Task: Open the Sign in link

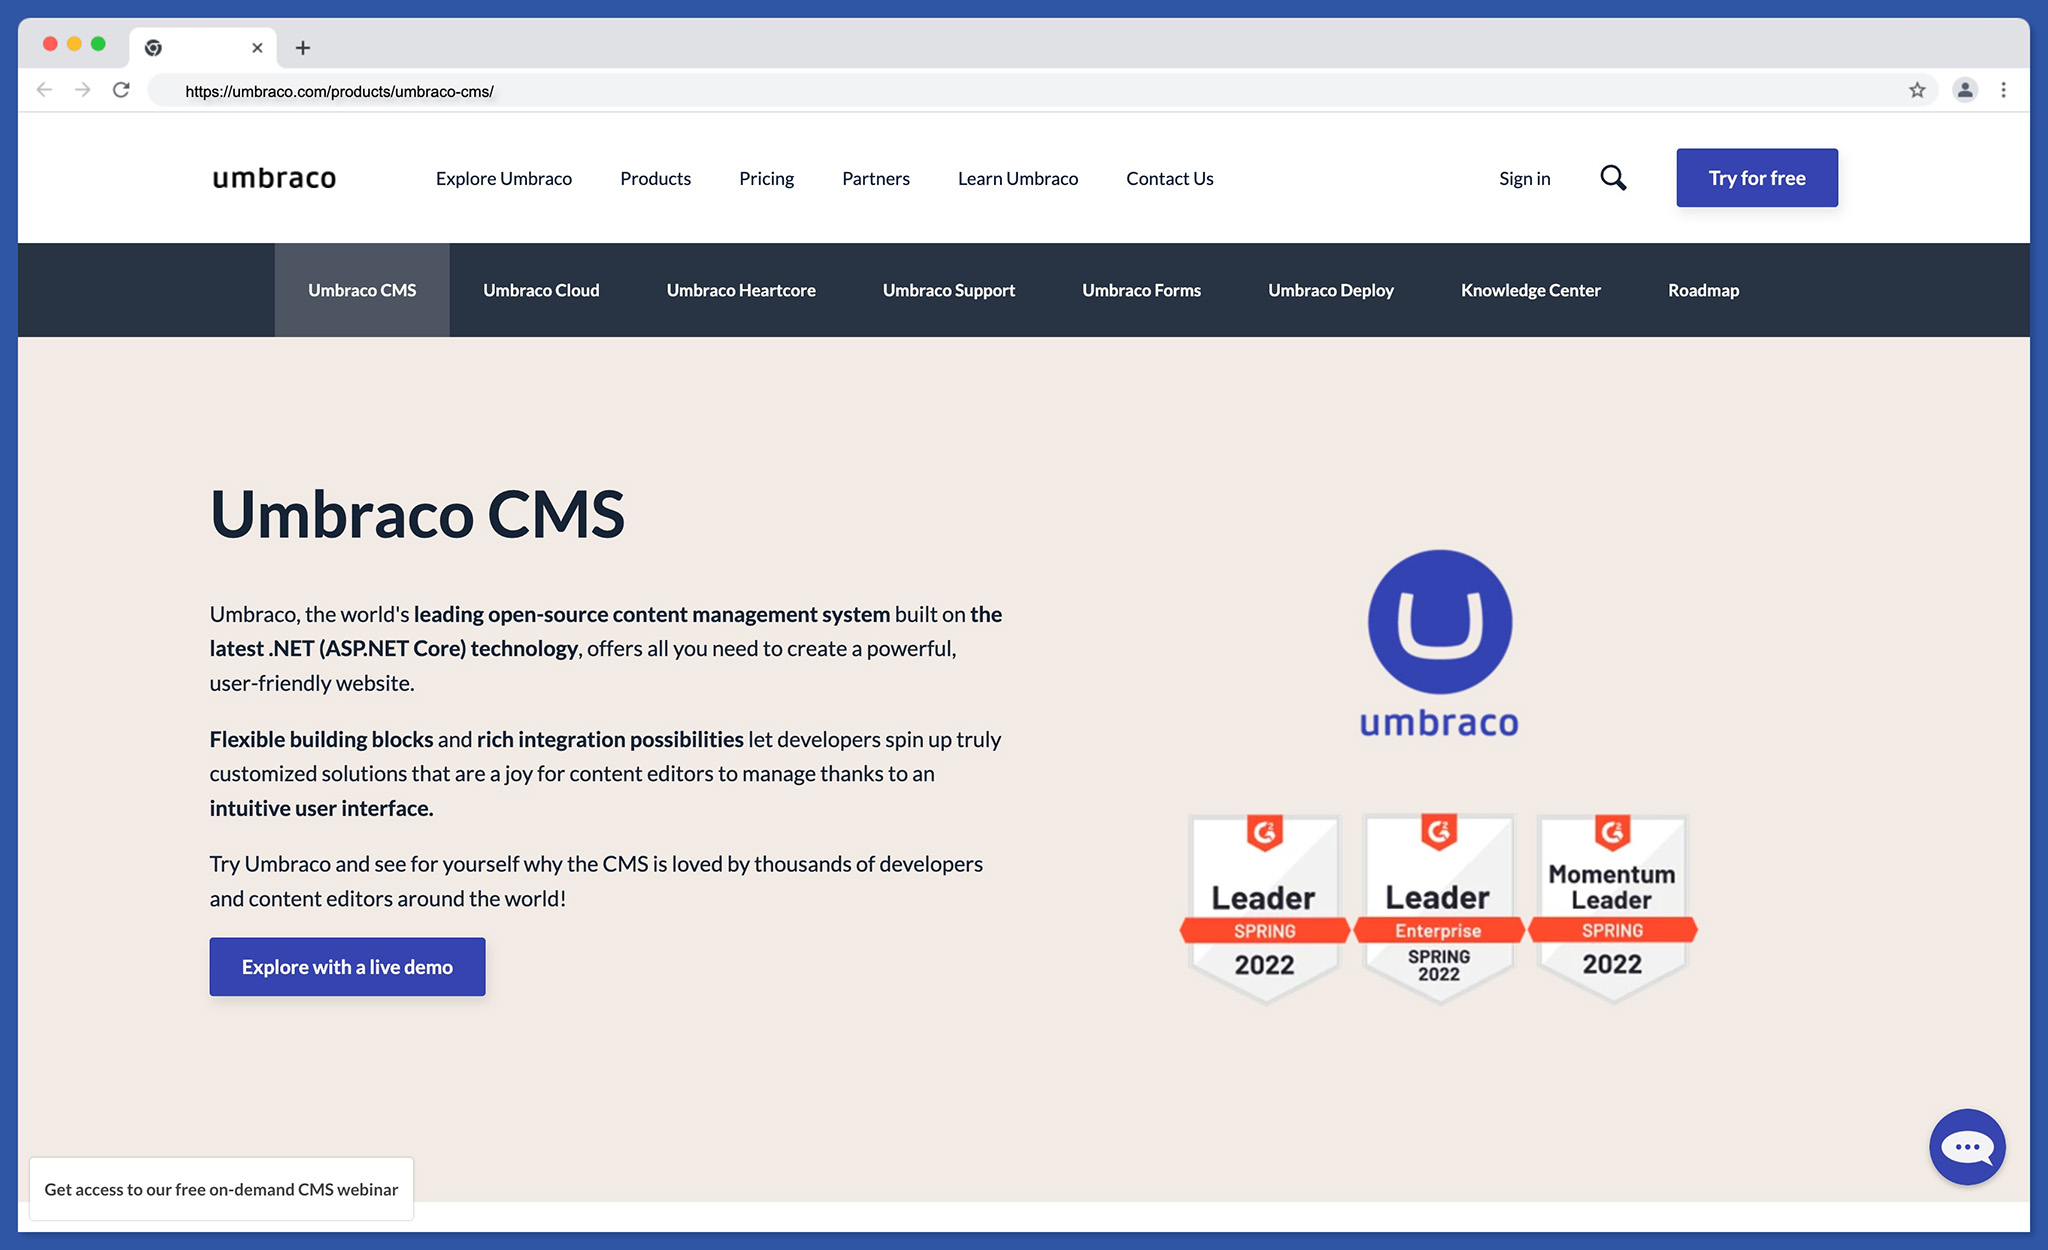Action: click(1523, 178)
